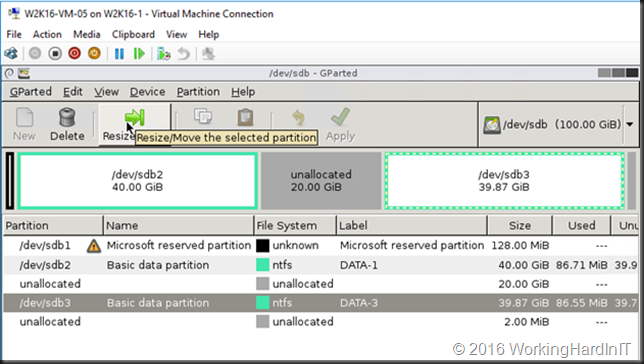Open GParted's Help menu
The height and width of the screenshot is (364, 644).
[x=243, y=92]
